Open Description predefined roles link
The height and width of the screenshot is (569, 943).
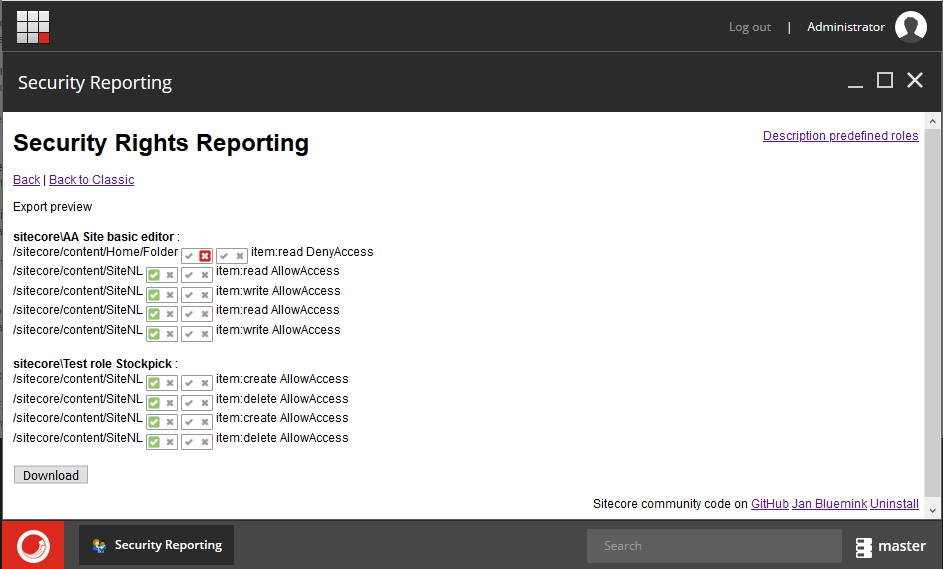pyautogui.click(x=840, y=136)
